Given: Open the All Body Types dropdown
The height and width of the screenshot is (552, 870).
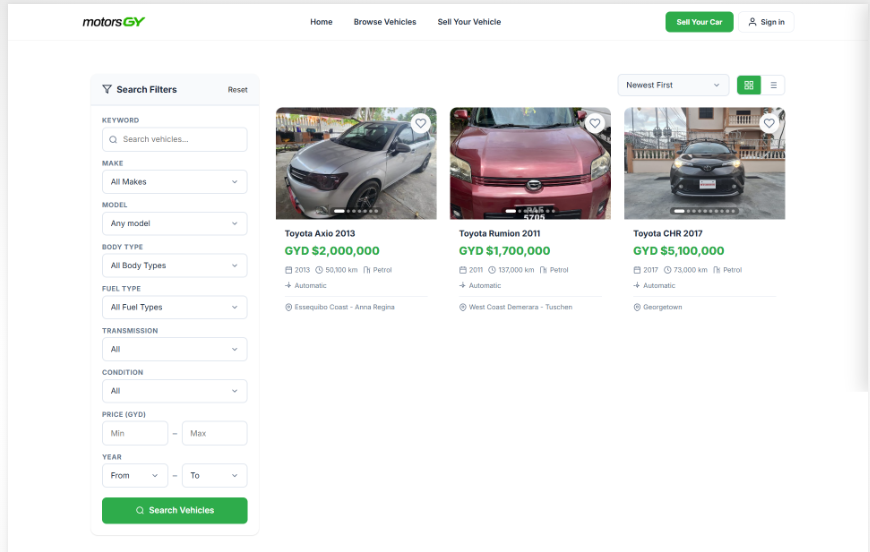Looking at the screenshot, I should [x=175, y=266].
